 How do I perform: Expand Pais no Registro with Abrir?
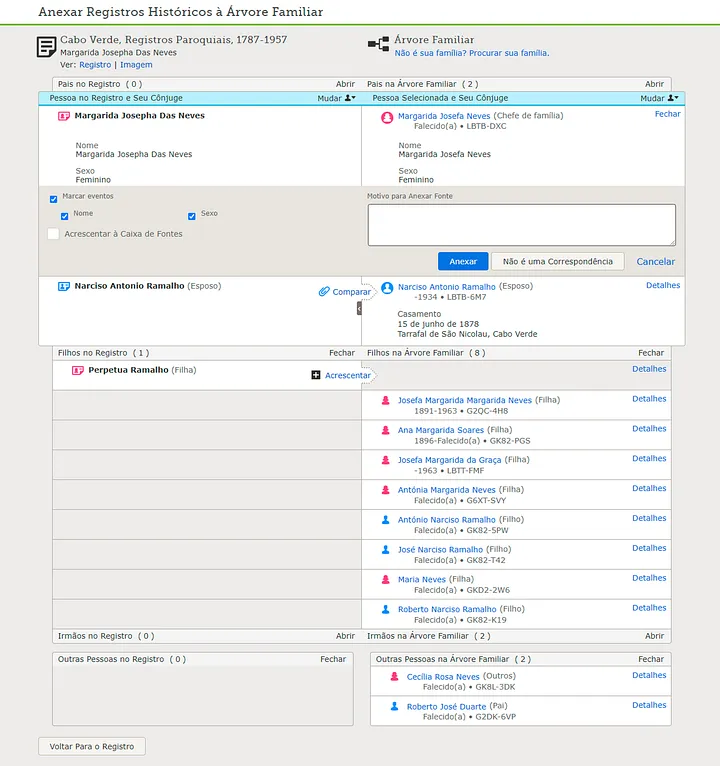[345, 85]
